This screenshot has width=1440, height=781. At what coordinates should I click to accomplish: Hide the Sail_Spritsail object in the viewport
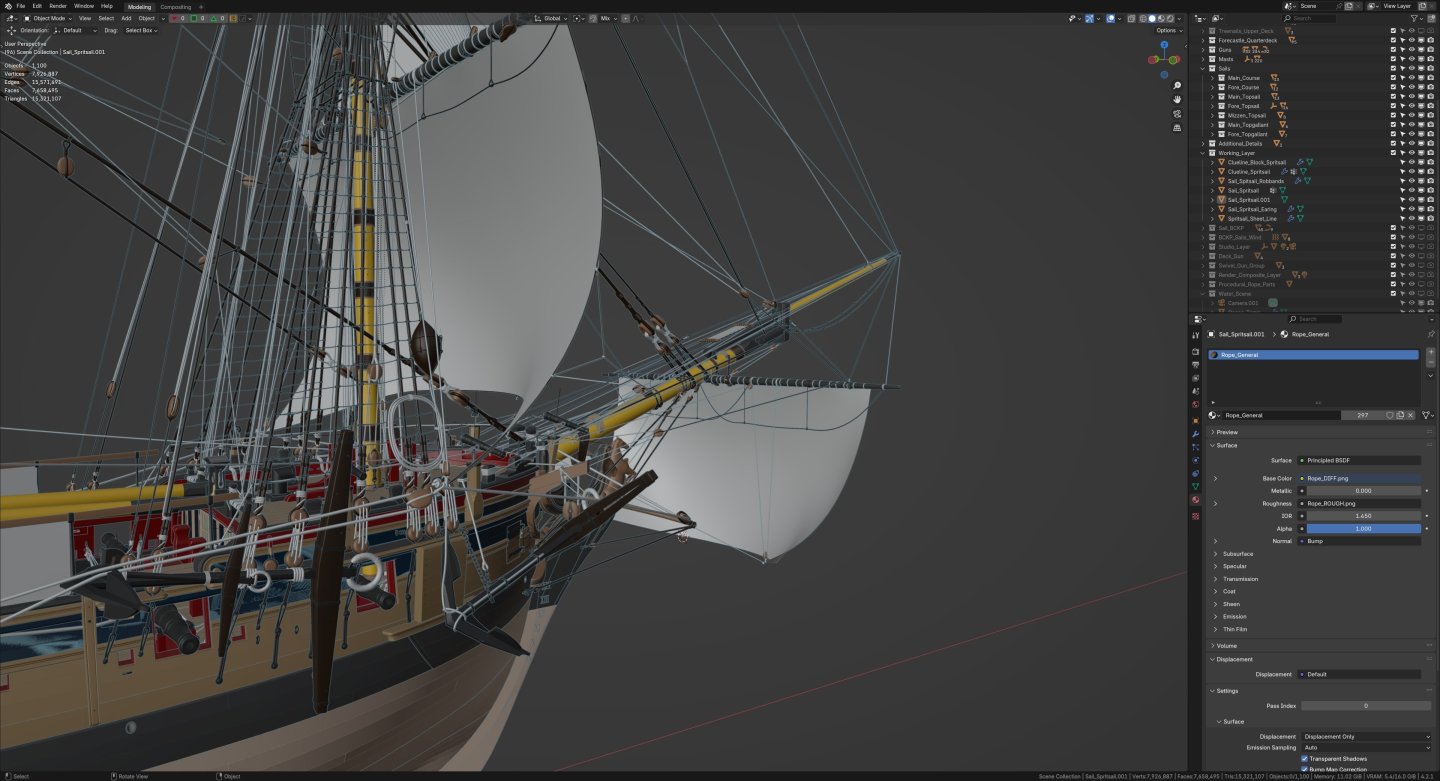[x=1411, y=190]
